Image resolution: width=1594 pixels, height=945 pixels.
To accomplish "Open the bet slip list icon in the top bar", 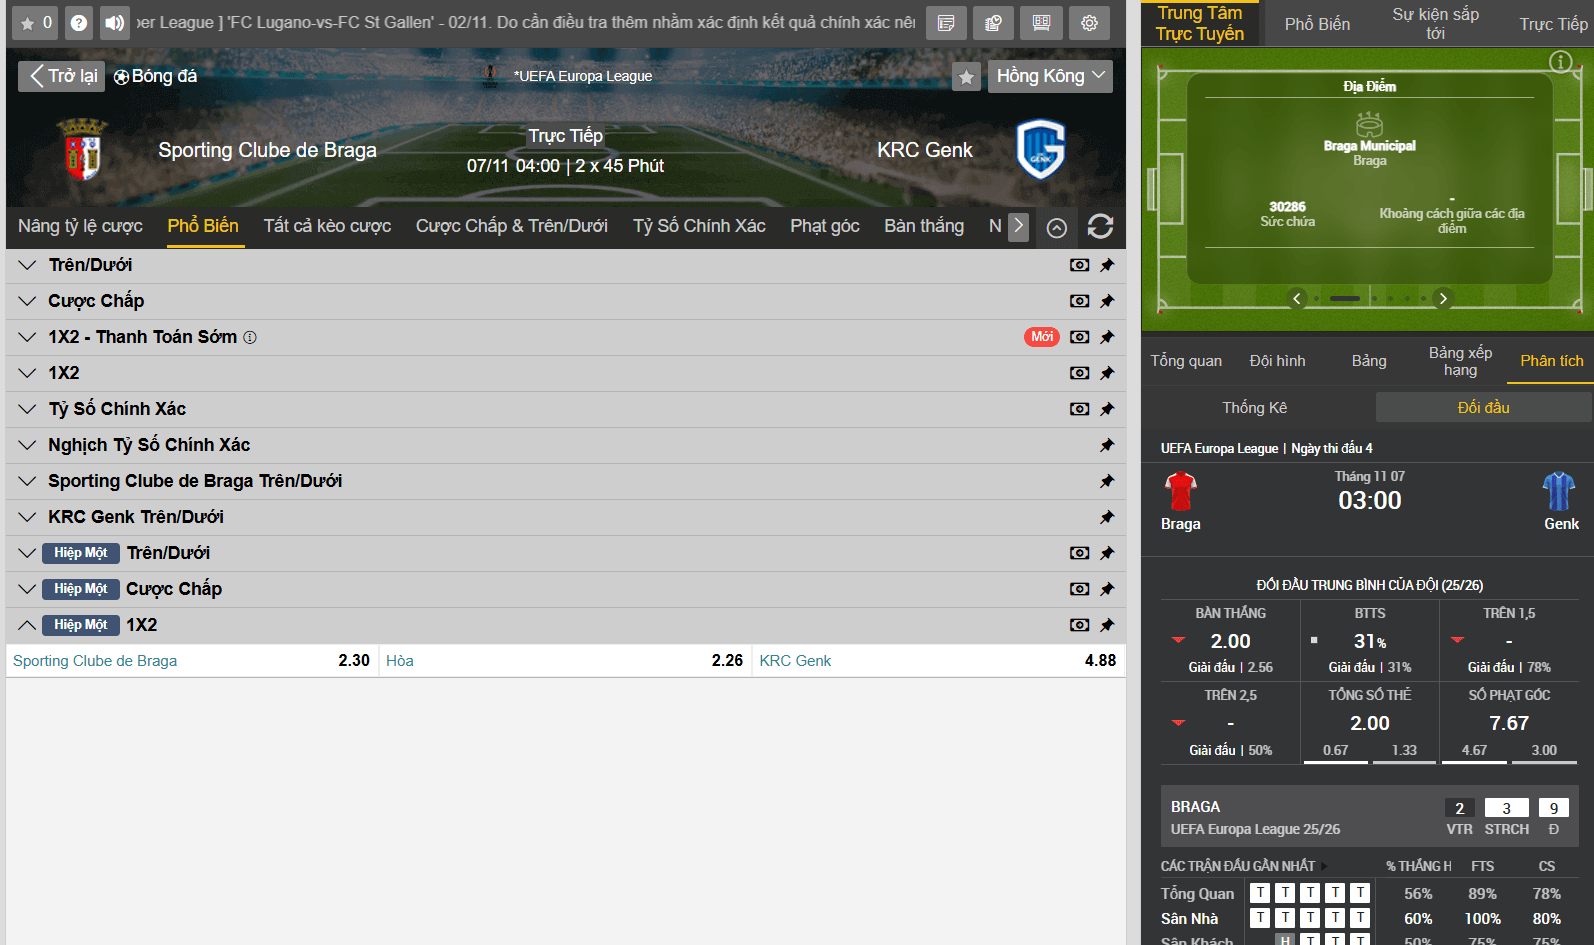I will [x=946, y=23].
